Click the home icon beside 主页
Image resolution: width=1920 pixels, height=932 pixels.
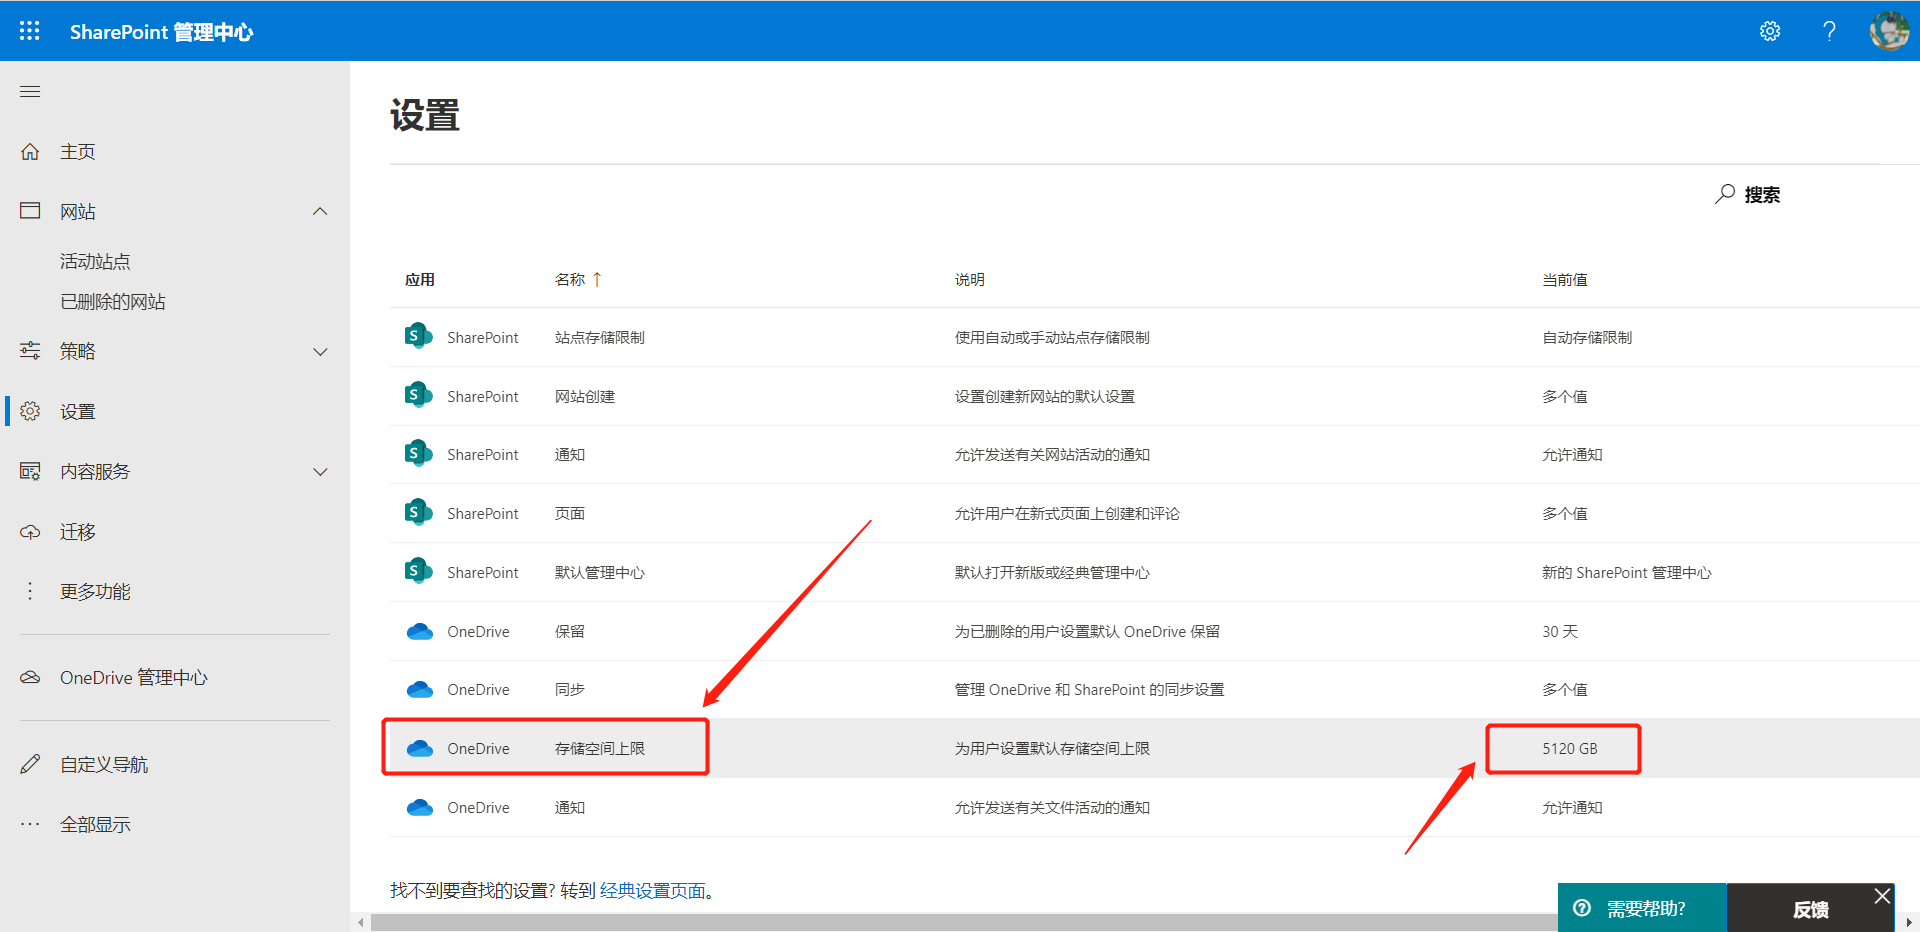[x=30, y=151]
